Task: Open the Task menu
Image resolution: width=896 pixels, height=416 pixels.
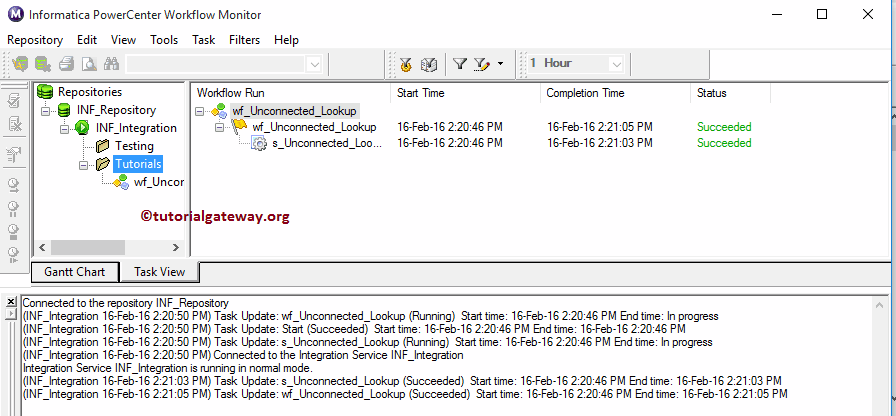Action: (203, 40)
